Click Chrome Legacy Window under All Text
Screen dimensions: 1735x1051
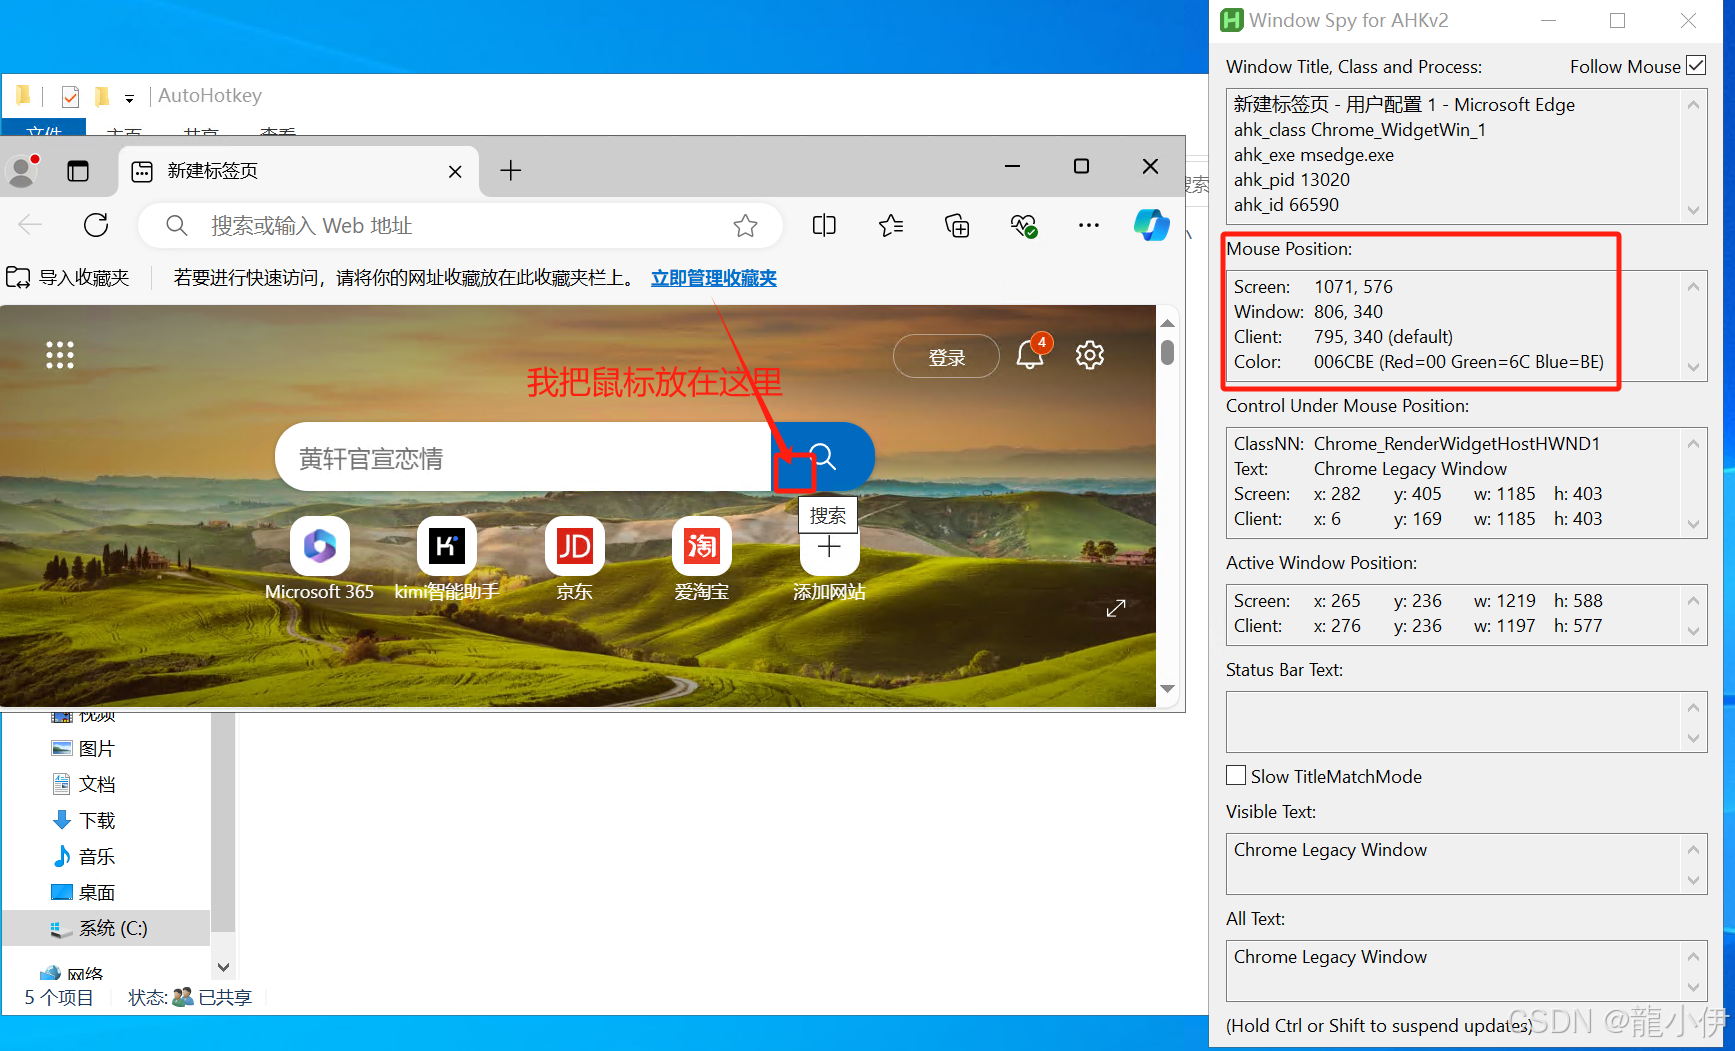pos(1330,957)
